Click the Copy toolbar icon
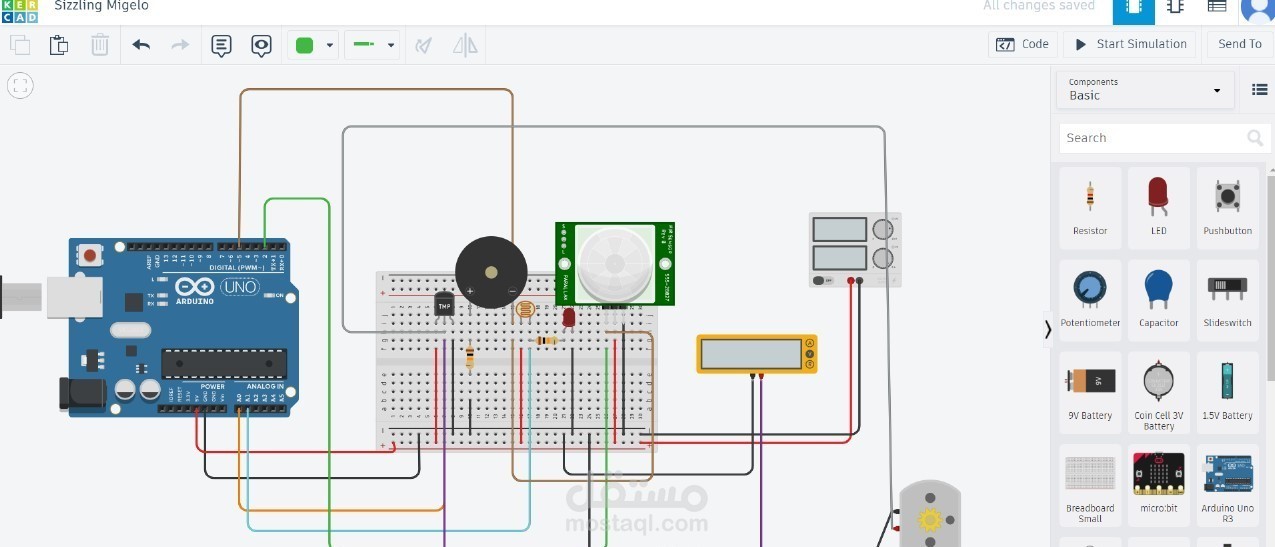Screen dimensions: 1275x547 click(x=20, y=45)
